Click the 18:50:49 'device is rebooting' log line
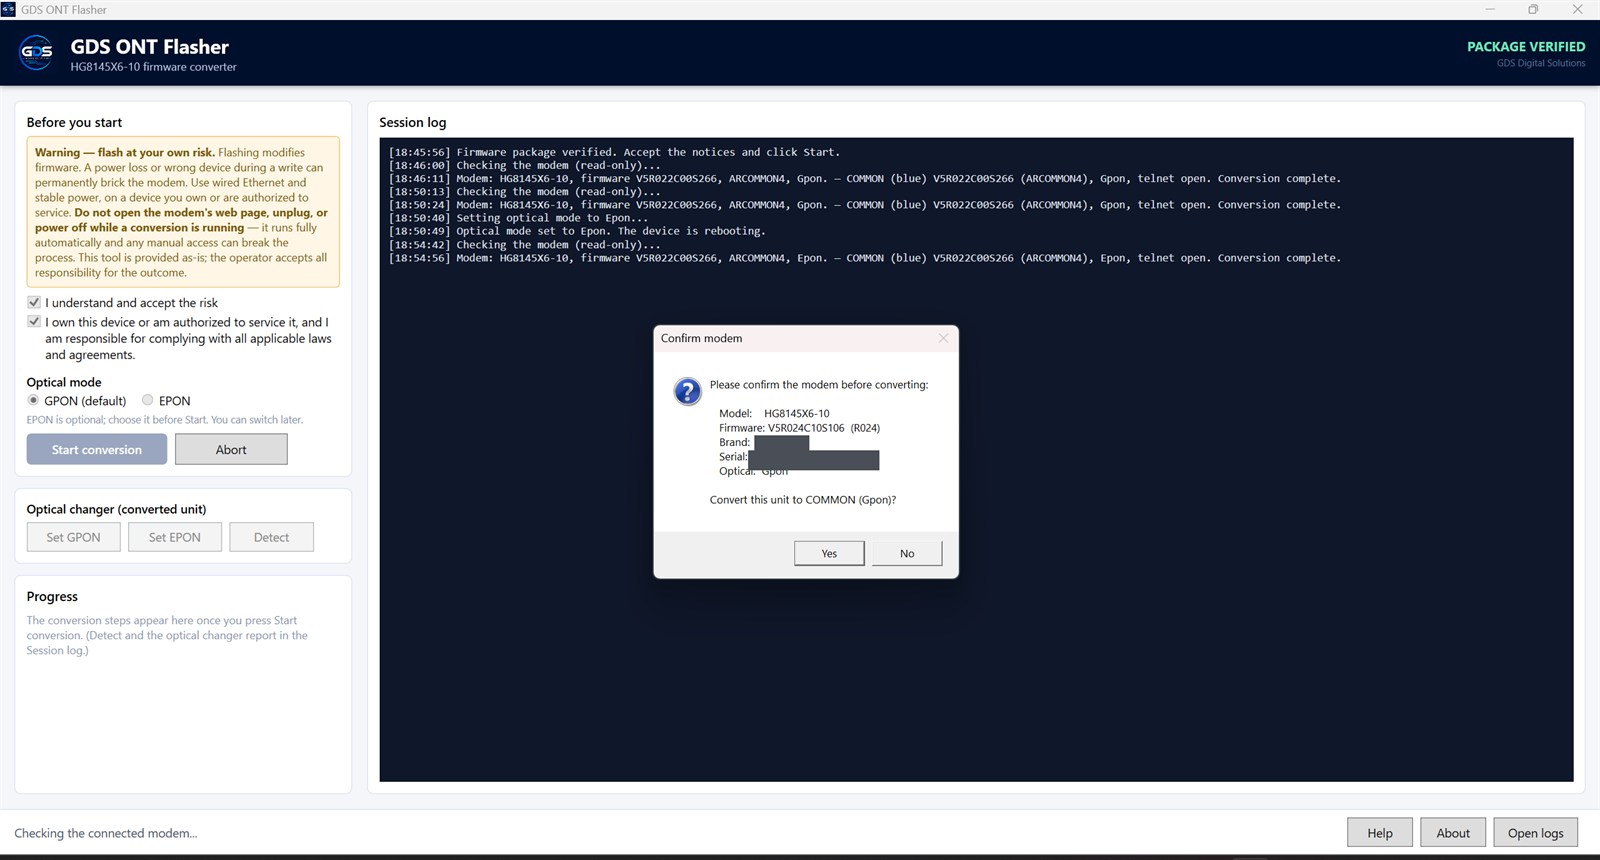Screen dimensions: 1600x860 coord(578,231)
